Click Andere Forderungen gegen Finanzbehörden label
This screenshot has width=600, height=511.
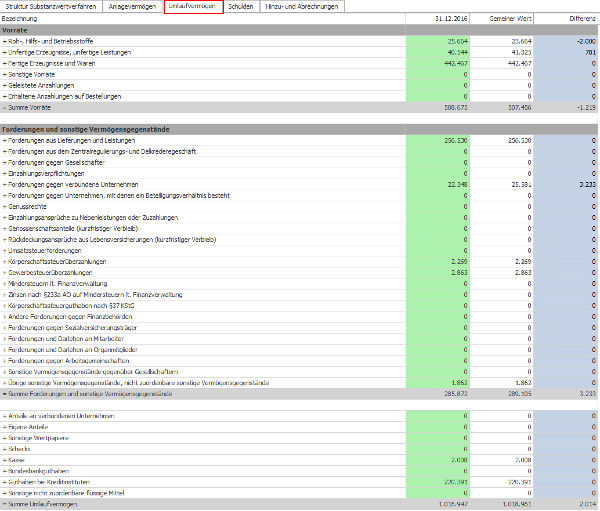[70, 317]
